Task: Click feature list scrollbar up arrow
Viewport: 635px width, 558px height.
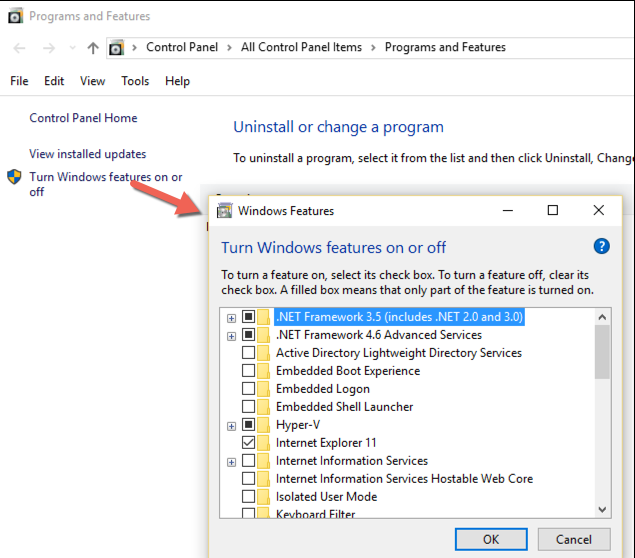Action: tap(602, 317)
